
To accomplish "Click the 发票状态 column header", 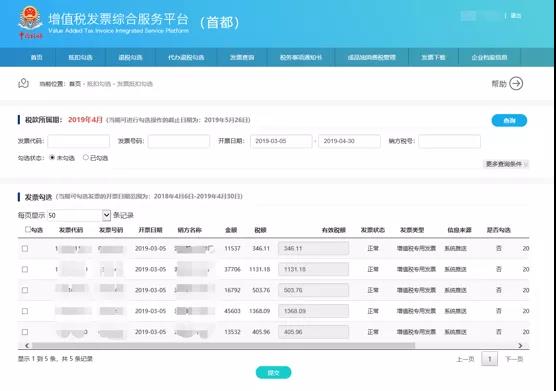I will pos(373,230).
